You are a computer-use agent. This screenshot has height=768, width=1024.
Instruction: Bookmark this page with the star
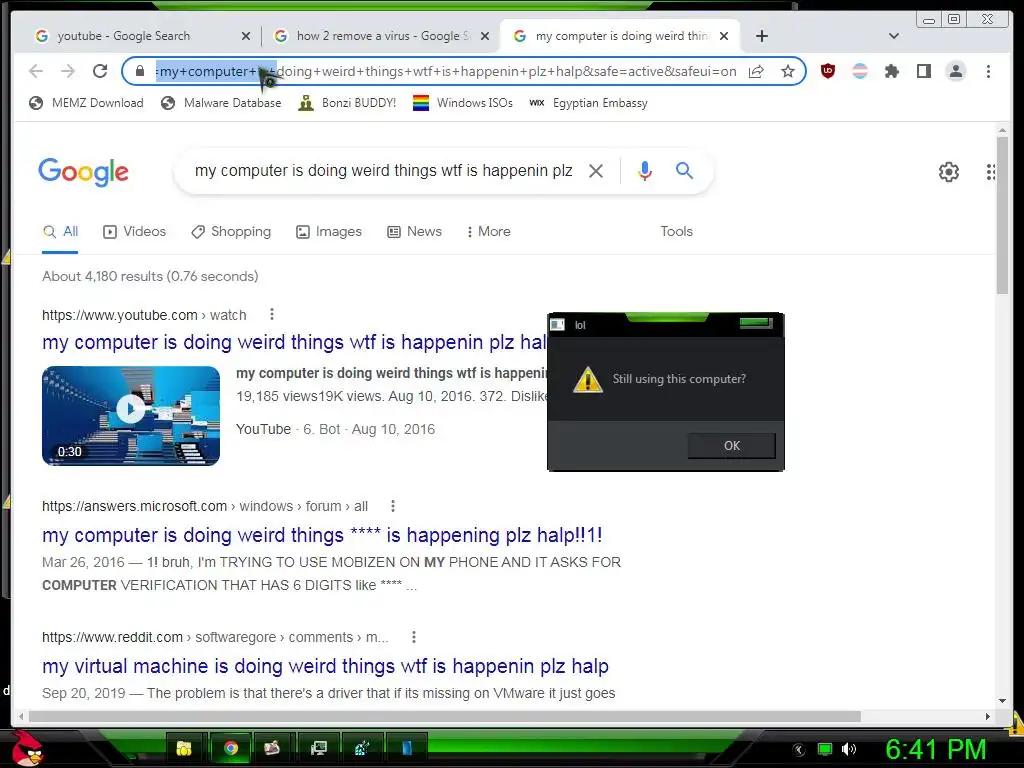tap(788, 71)
